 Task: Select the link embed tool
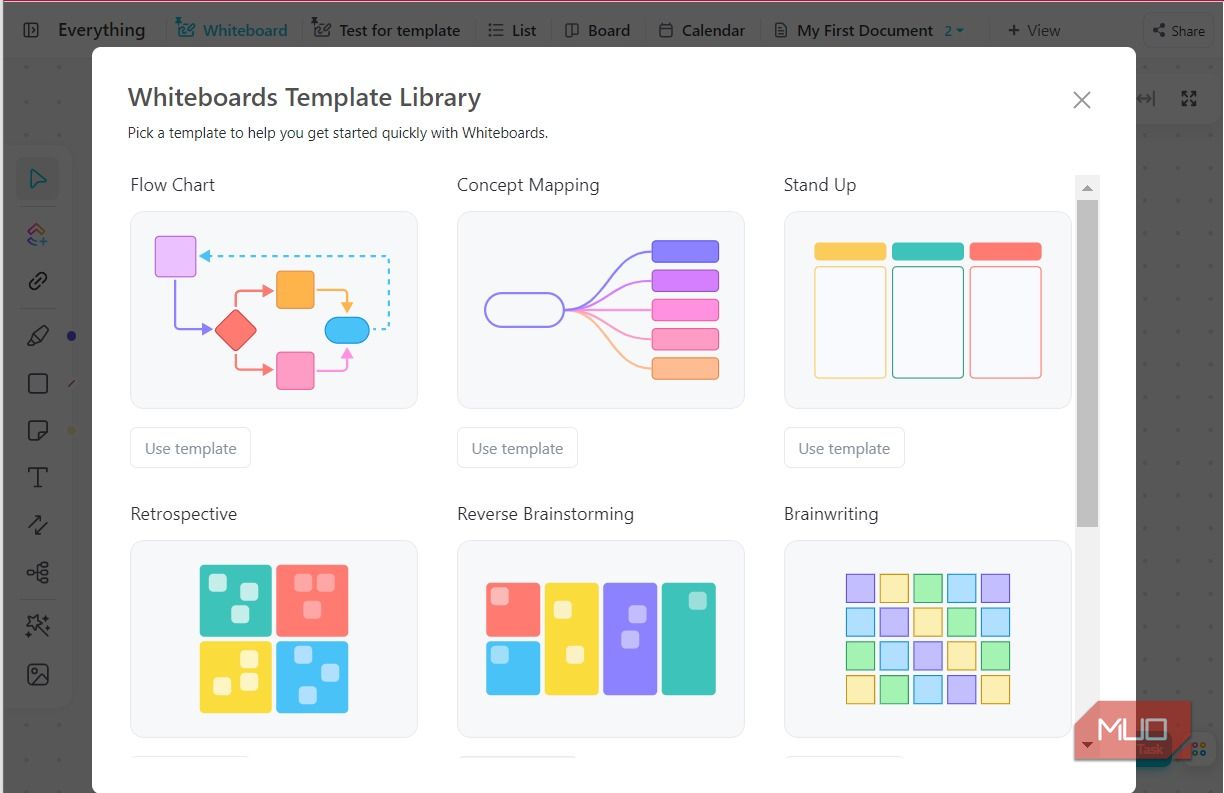tap(38, 281)
